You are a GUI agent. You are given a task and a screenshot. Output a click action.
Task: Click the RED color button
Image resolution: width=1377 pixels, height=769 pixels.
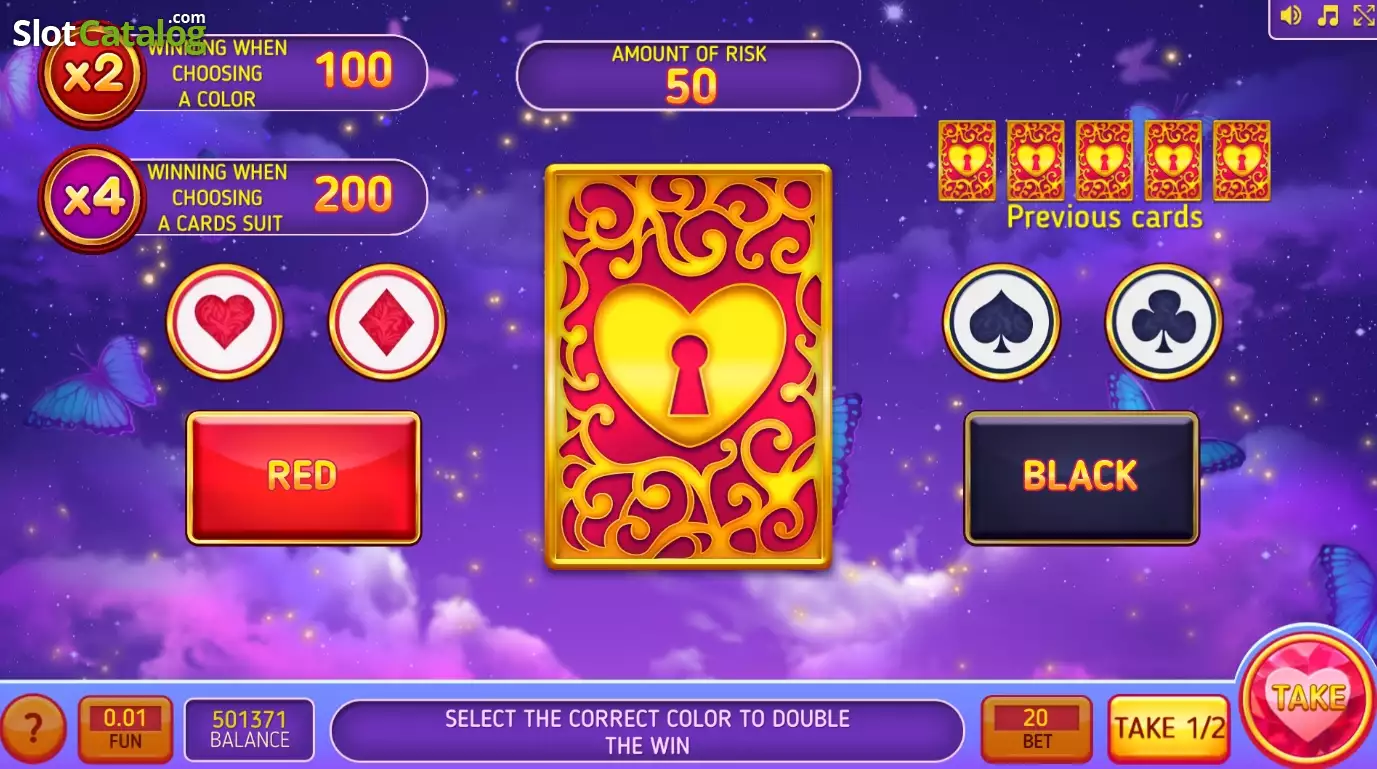304,477
